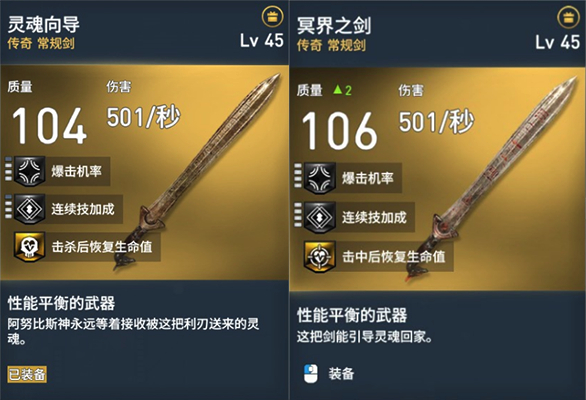The width and height of the screenshot is (586, 400).
Task: Click the combo bonus icon on 灵魂向导
Action: tap(30, 209)
